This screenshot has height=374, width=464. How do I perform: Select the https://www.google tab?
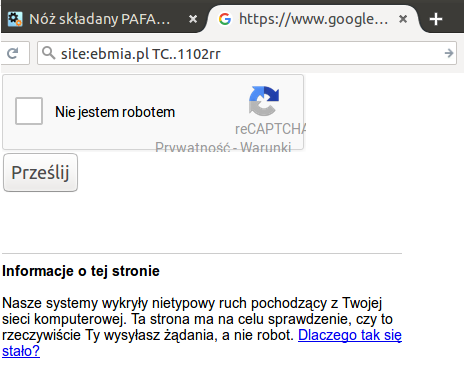pos(313,19)
